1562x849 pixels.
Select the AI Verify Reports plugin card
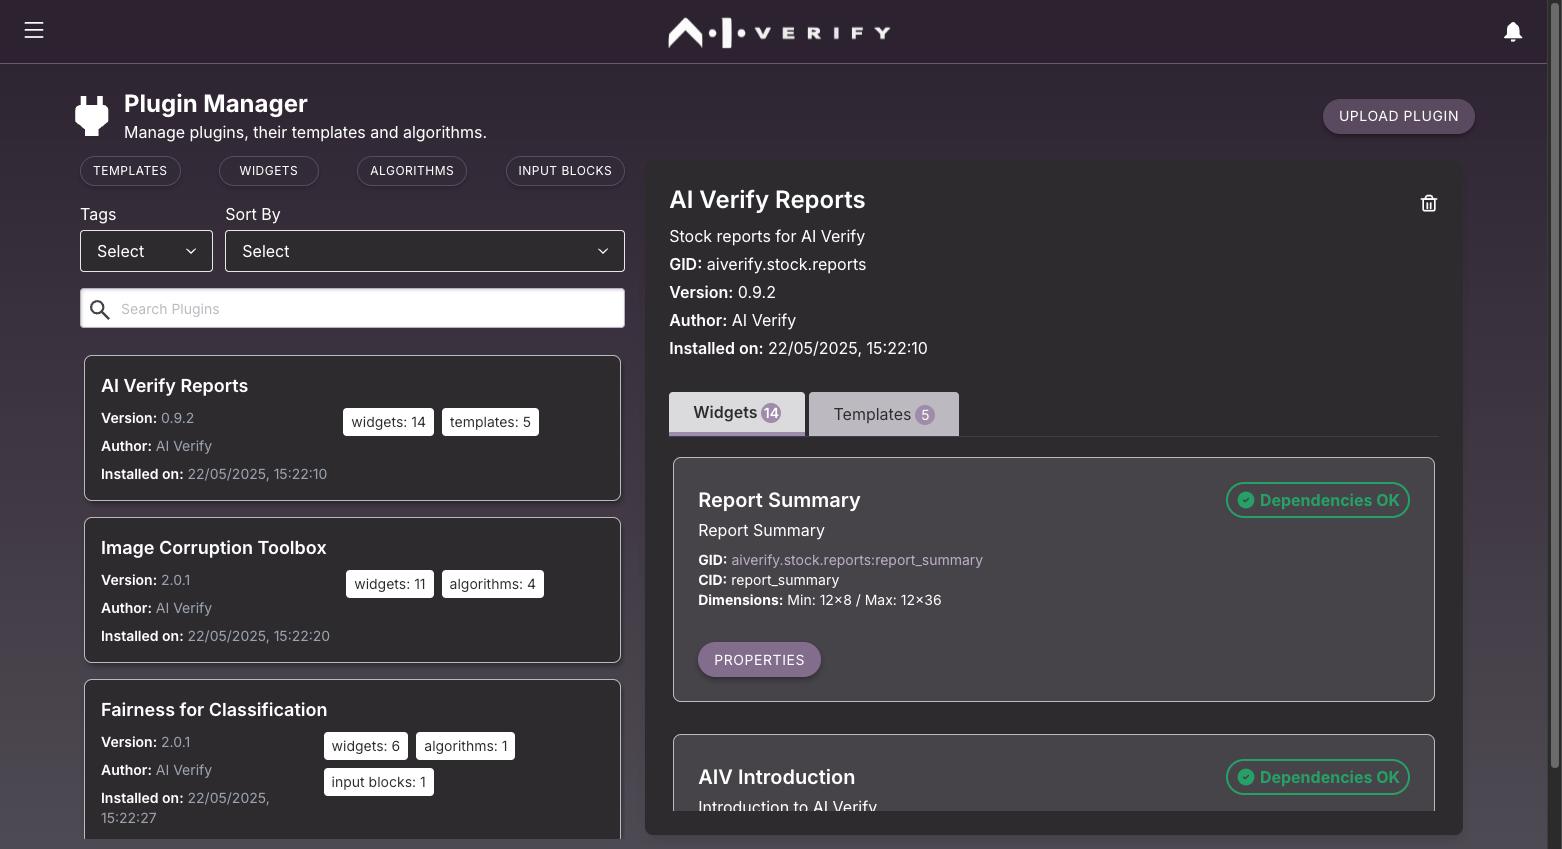point(352,428)
